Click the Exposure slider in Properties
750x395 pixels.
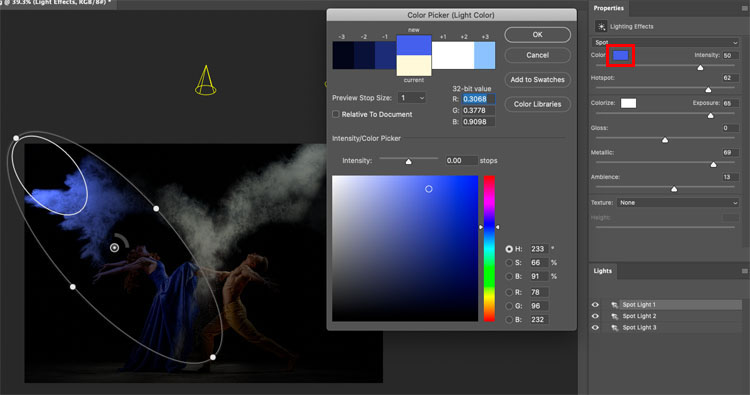point(665,115)
